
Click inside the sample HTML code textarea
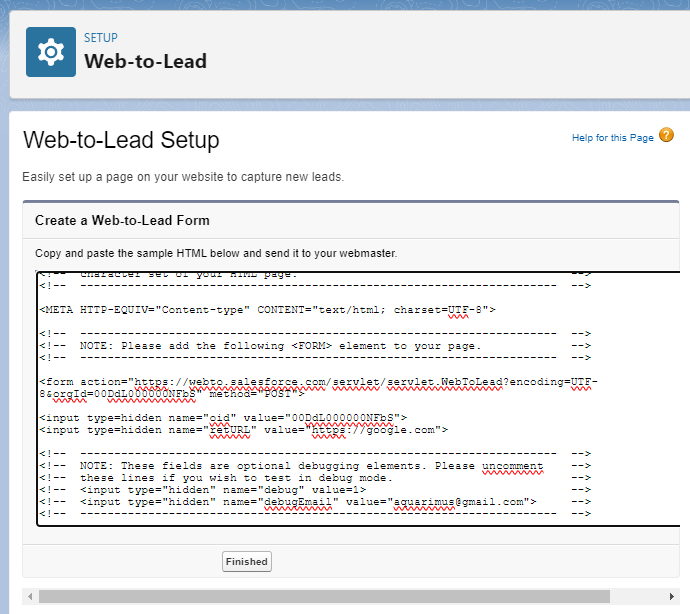pos(359,398)
